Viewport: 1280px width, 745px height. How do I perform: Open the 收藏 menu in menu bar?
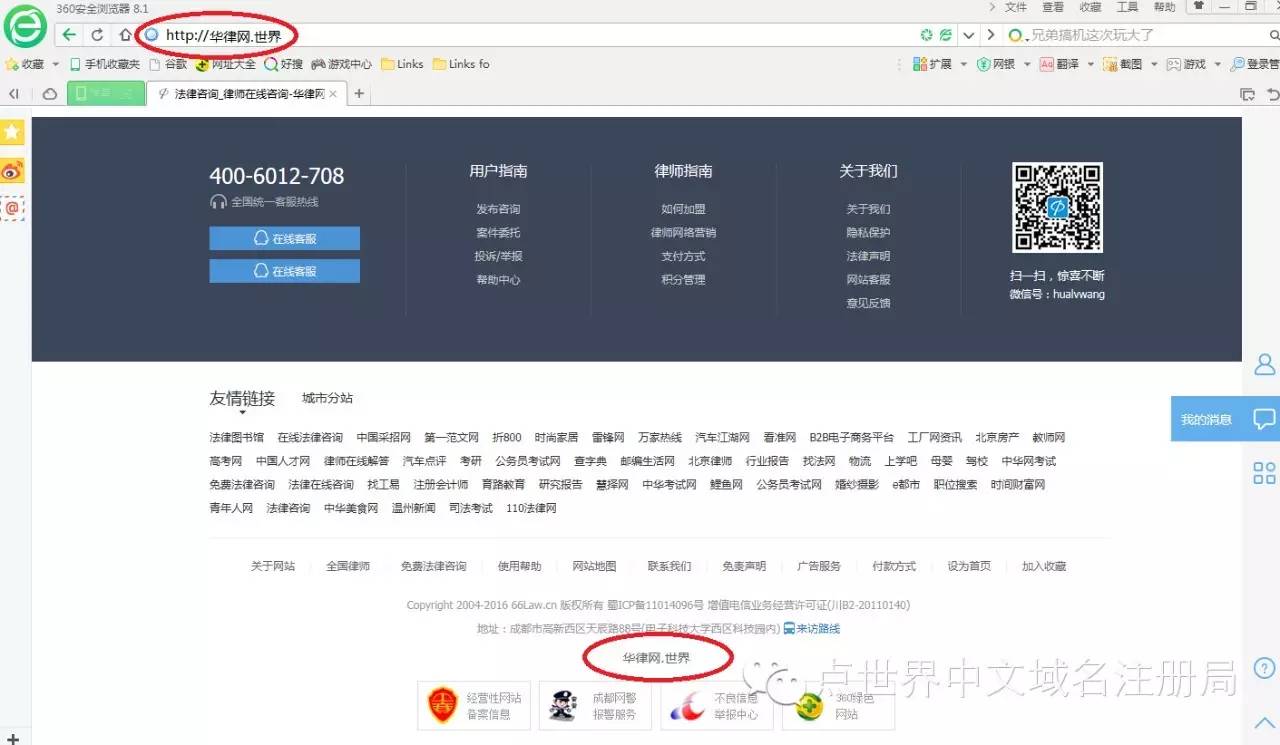[1090, 7]
